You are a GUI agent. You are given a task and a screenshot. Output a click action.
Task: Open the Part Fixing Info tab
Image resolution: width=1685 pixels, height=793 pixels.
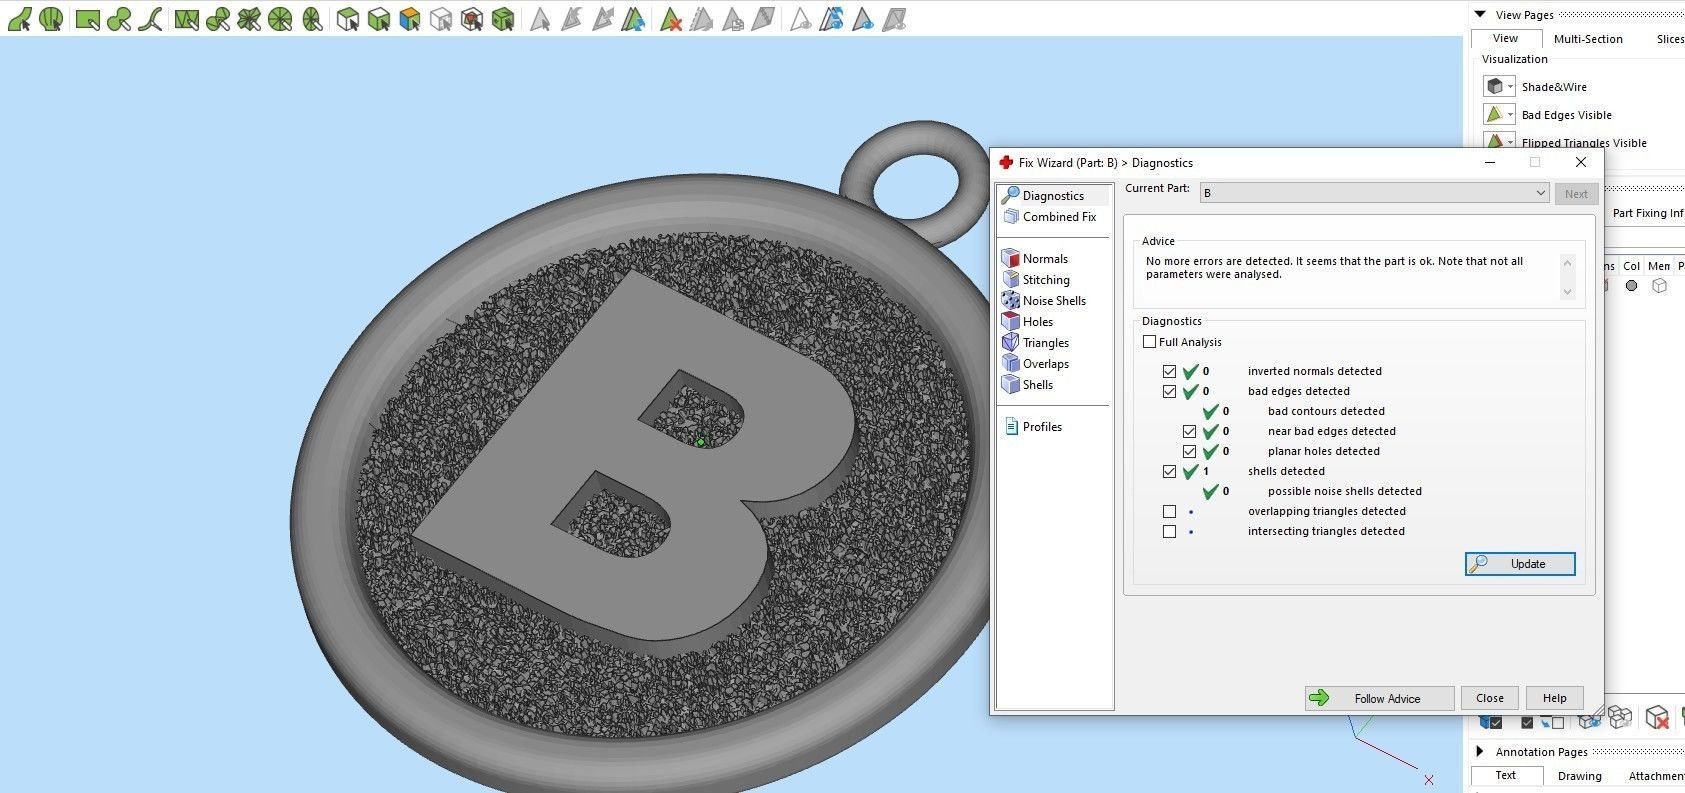tap(1647, 213)
